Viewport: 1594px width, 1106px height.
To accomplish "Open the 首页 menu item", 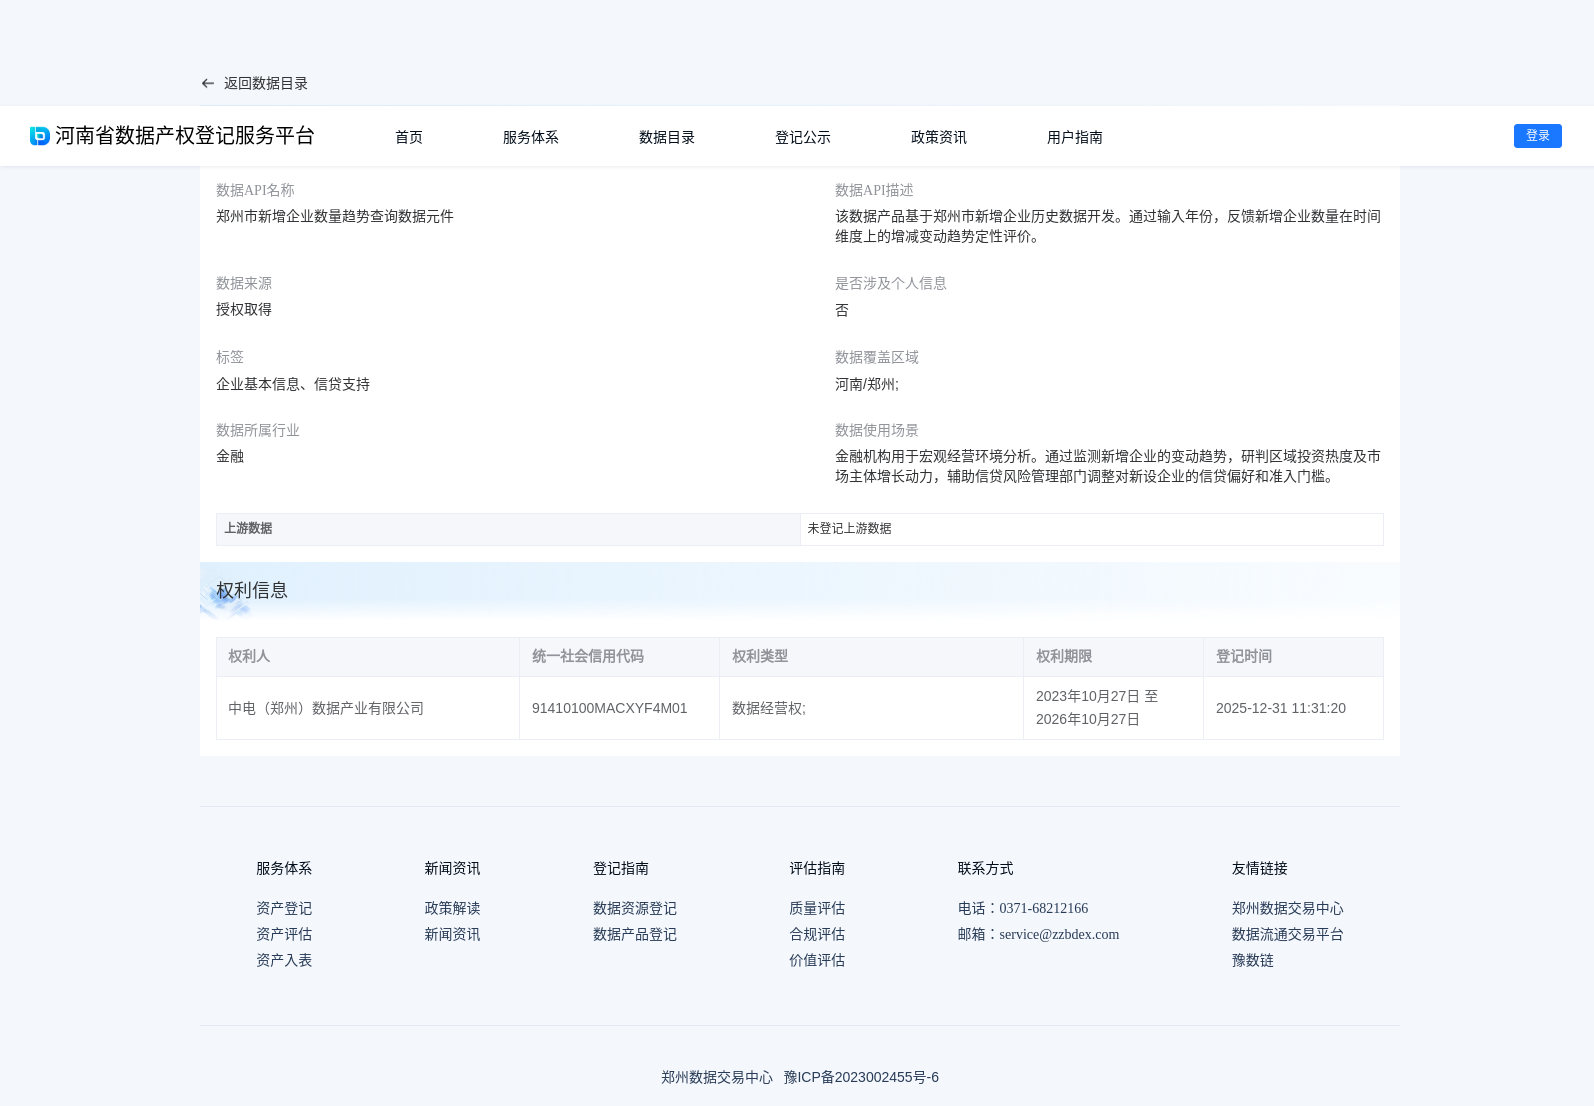I will pos(409,137).
